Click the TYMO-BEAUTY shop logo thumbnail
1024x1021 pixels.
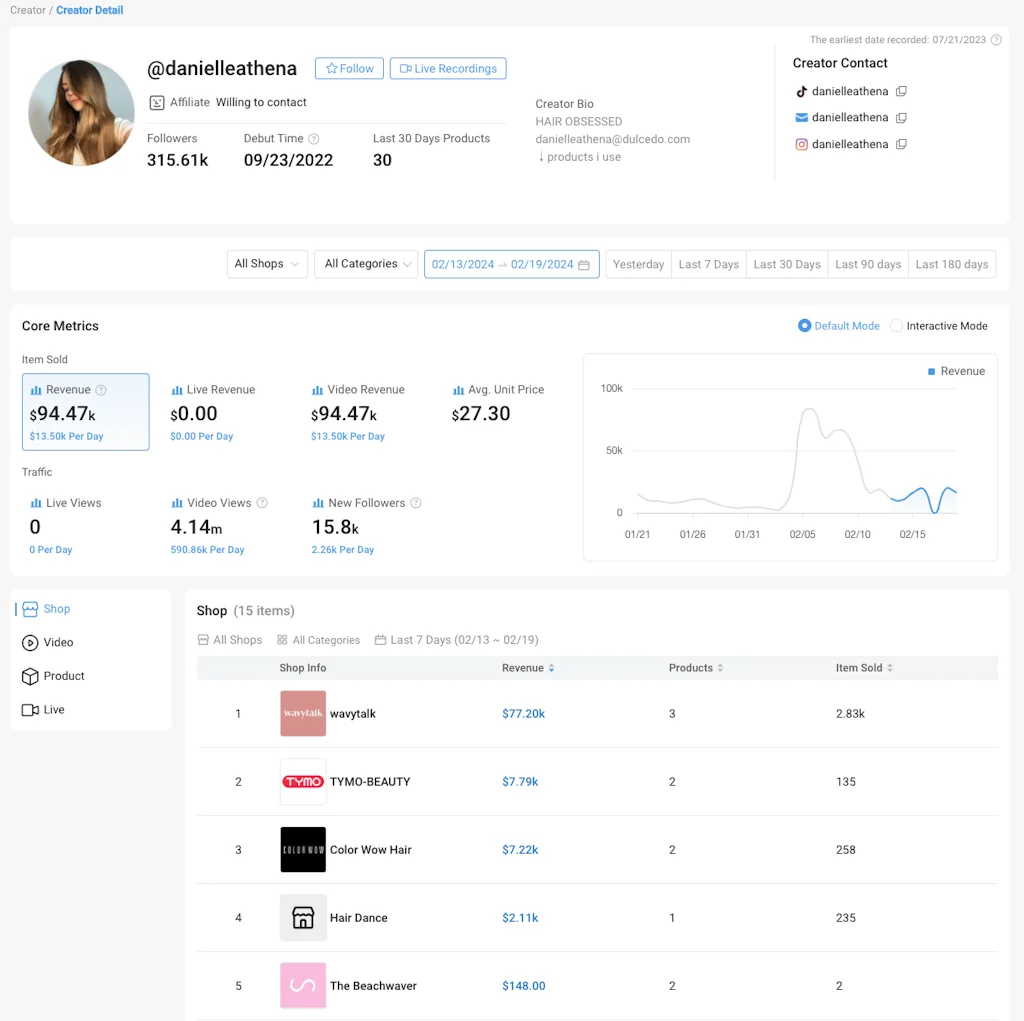pyautogui.click(x=302, y=781)
